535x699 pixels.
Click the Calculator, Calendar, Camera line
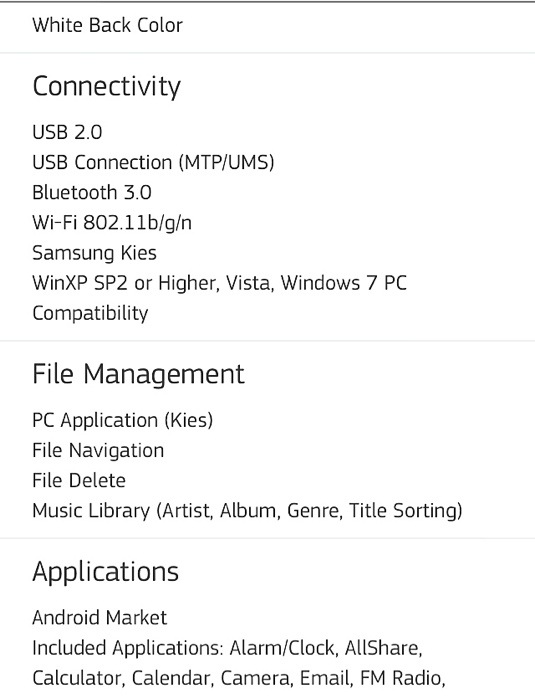coord(239,678)
